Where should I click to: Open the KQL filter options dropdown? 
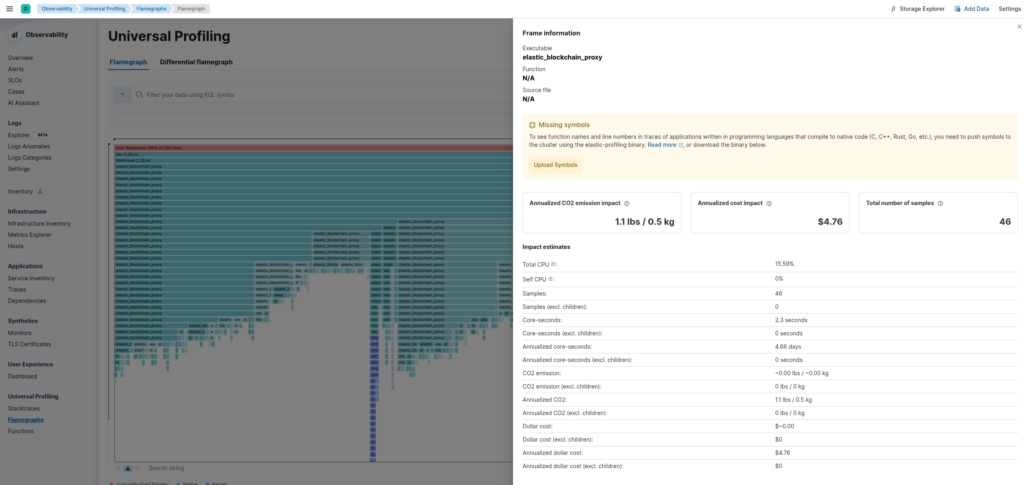pos(122,95)
